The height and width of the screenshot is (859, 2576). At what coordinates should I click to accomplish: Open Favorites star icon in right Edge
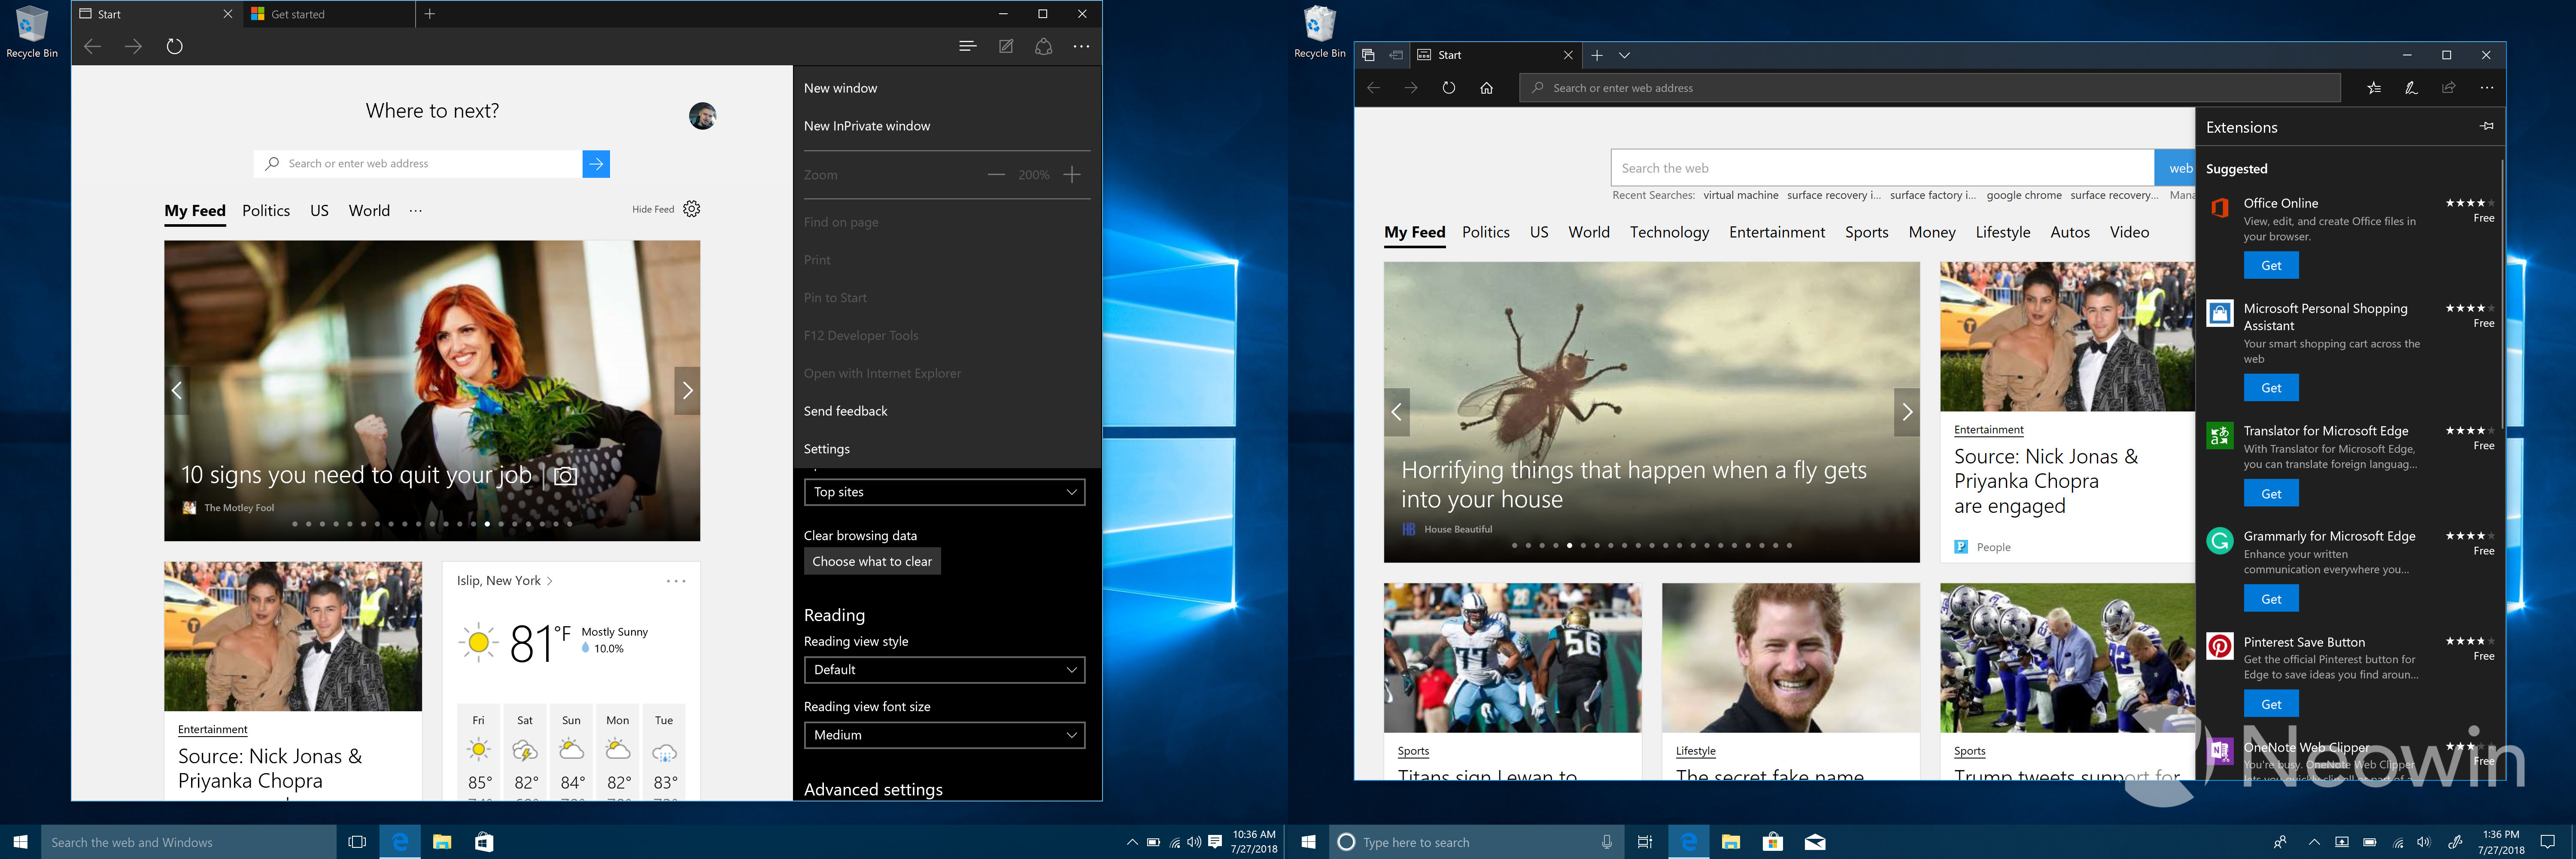click(2374, 88)
